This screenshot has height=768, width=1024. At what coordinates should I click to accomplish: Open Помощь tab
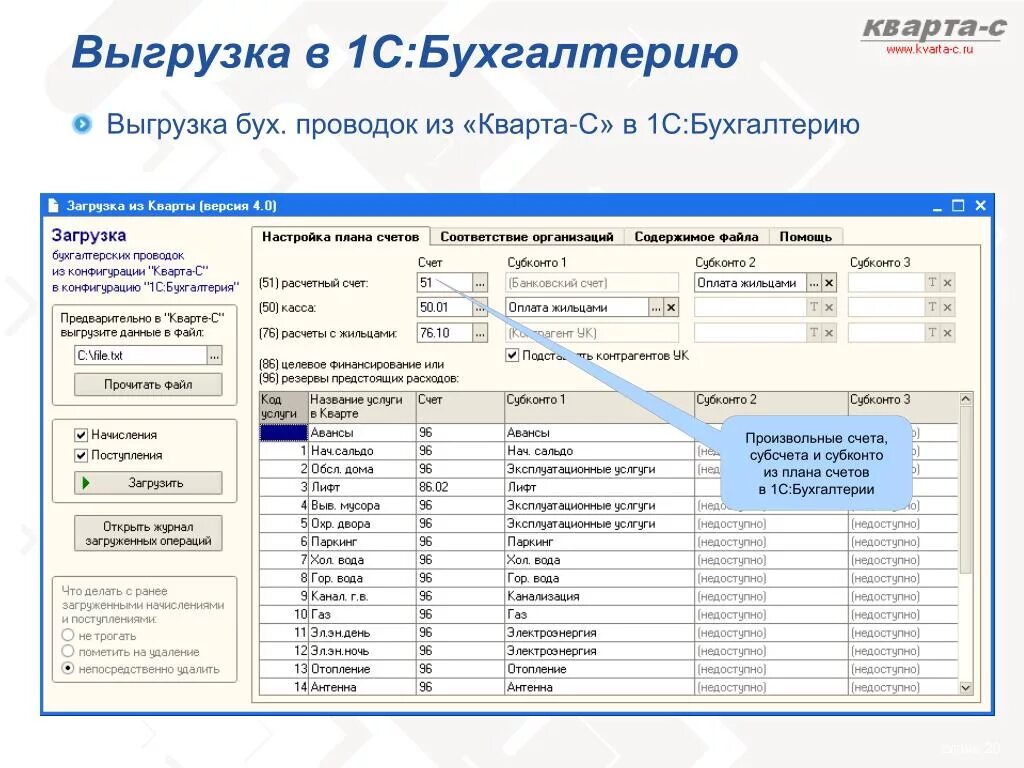805,236
